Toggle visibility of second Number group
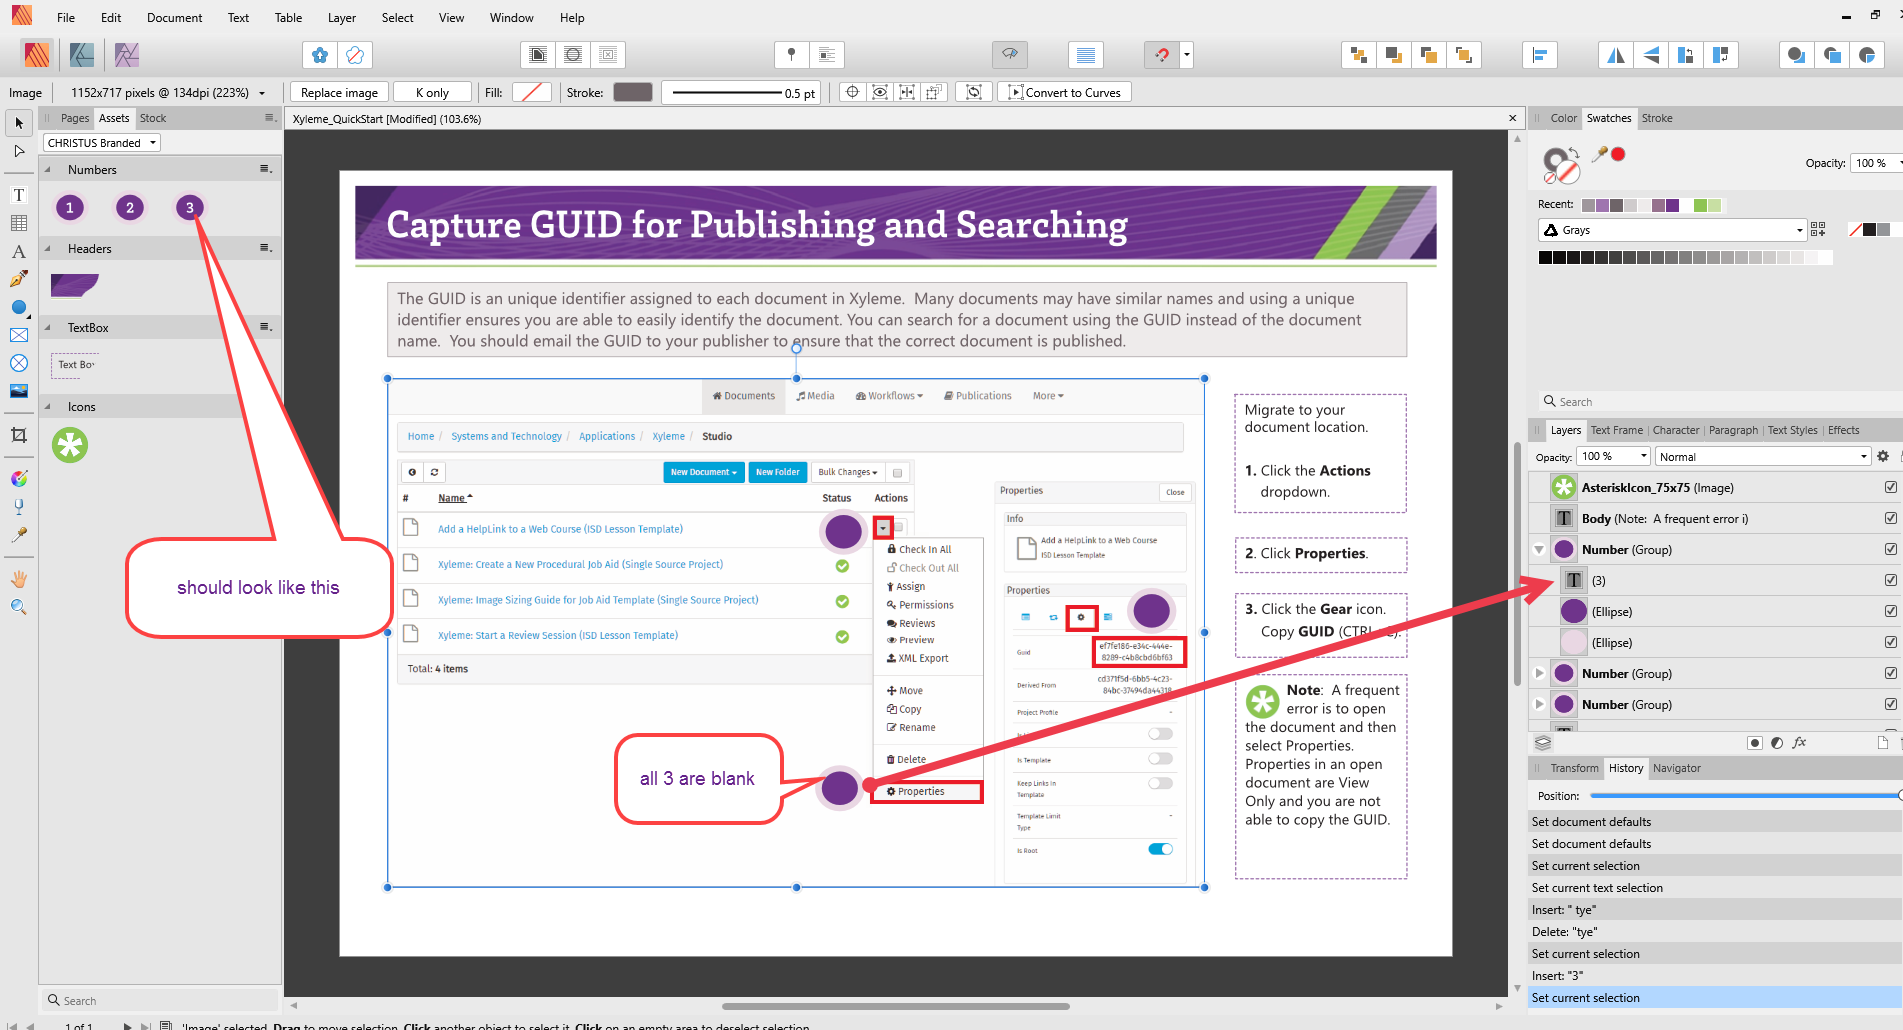 (x=1891, y=673)
